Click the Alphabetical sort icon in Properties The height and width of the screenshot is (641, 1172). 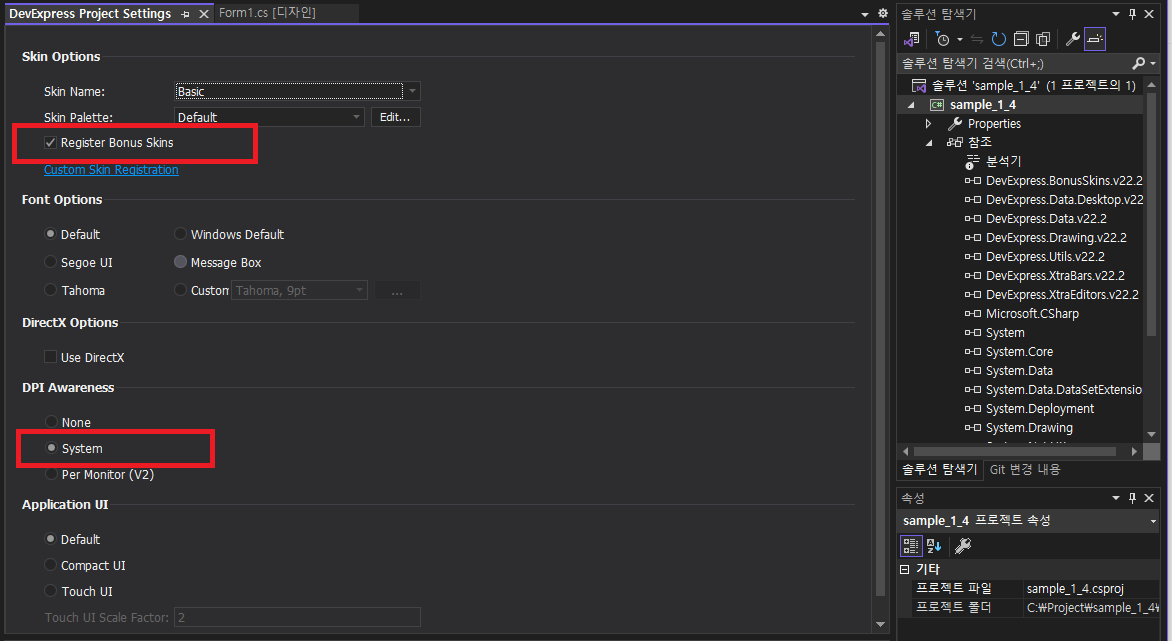pyautogui.click(x=934, y=546)
